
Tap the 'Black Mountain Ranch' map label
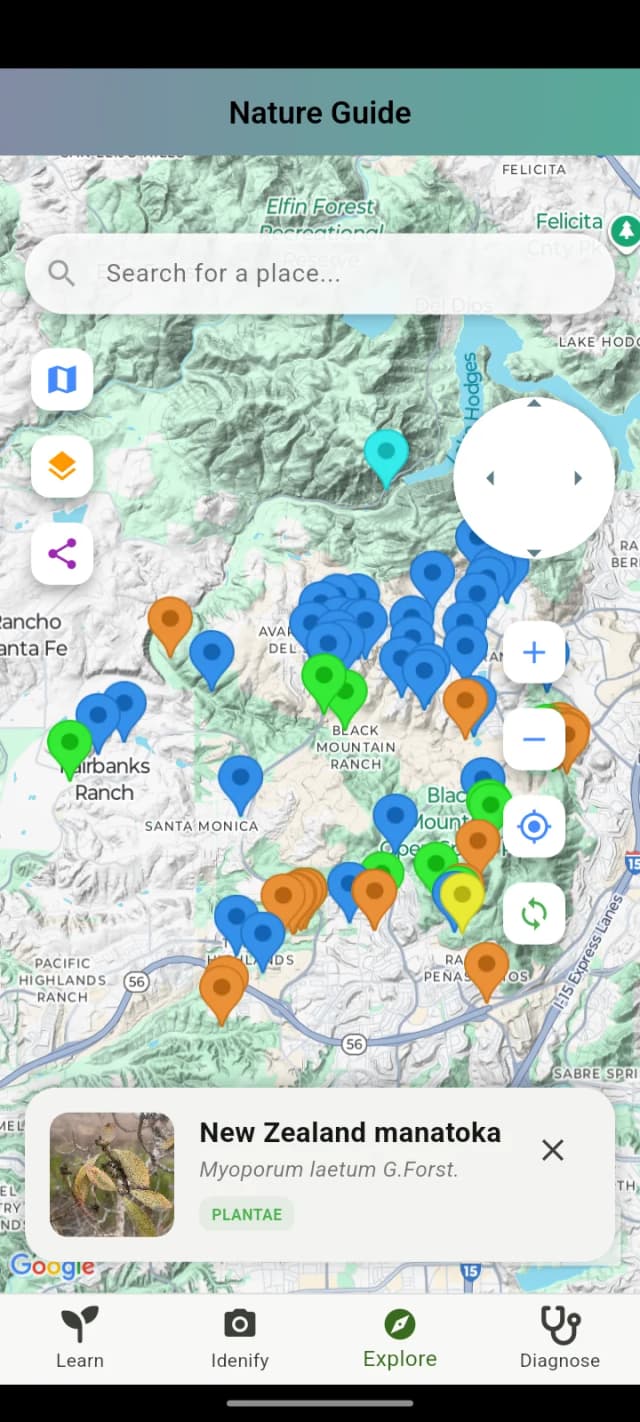(356, 747)
